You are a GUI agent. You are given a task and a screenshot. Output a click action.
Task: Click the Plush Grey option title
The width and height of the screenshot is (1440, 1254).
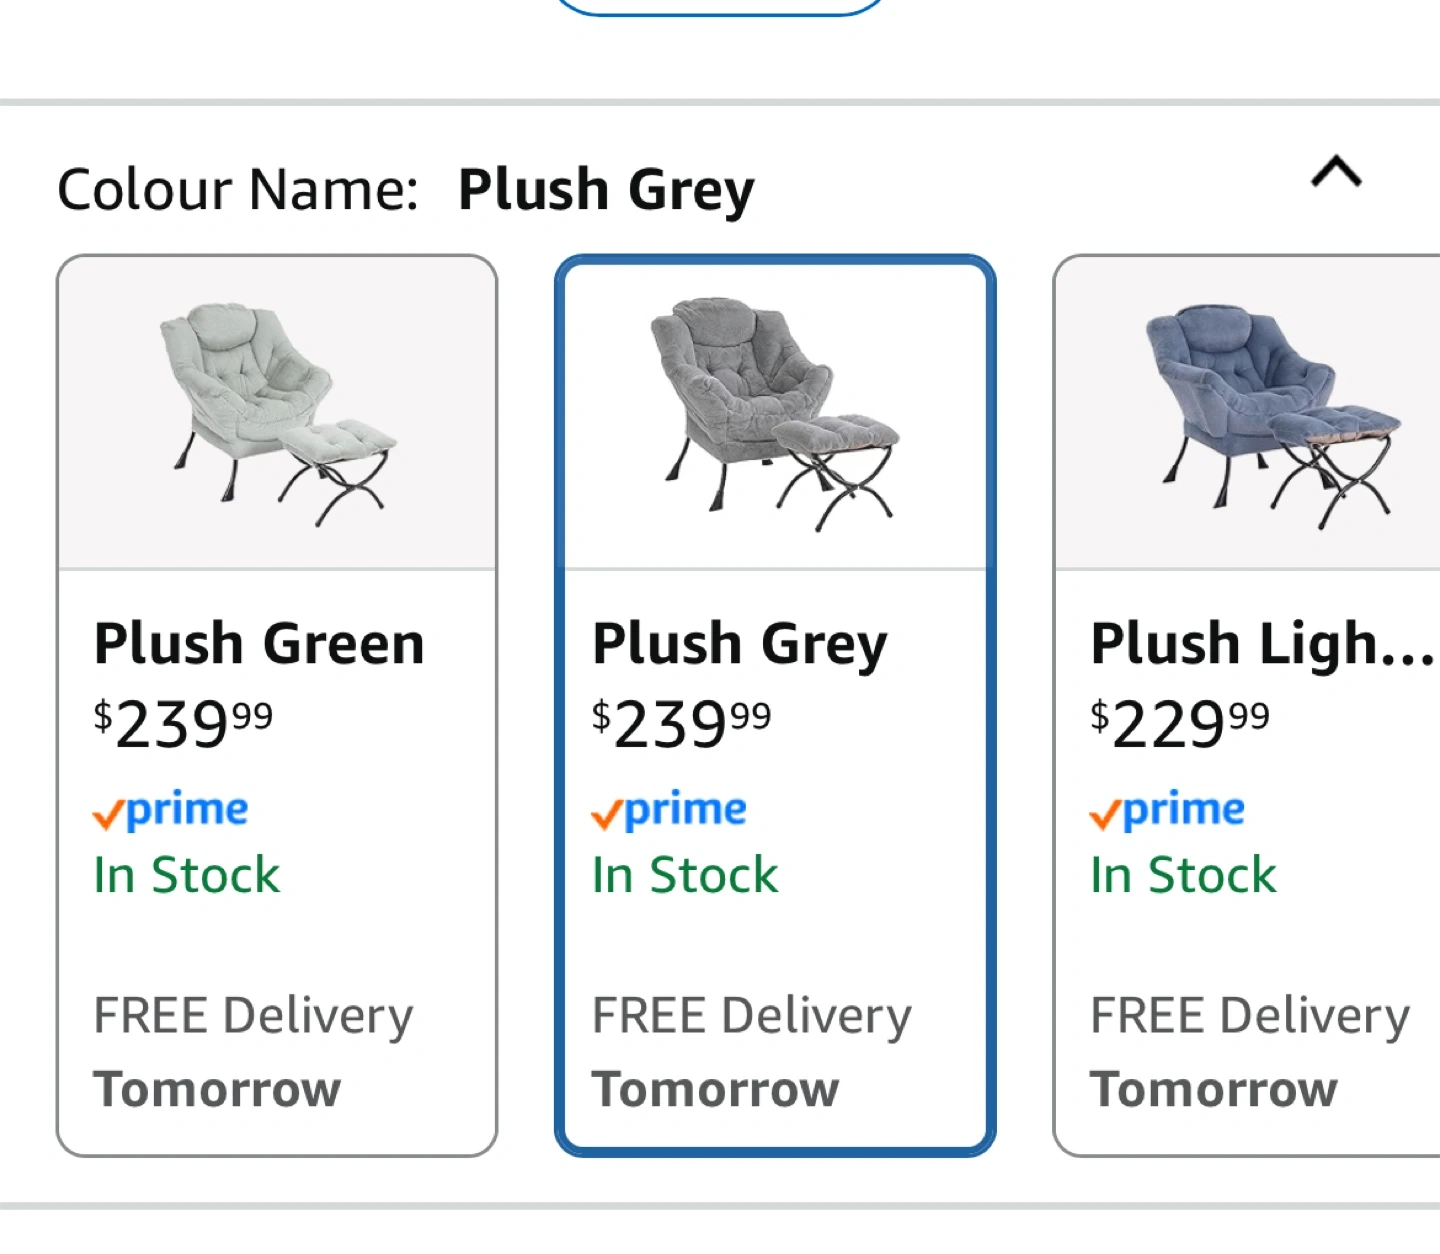(x=740, y=642)
